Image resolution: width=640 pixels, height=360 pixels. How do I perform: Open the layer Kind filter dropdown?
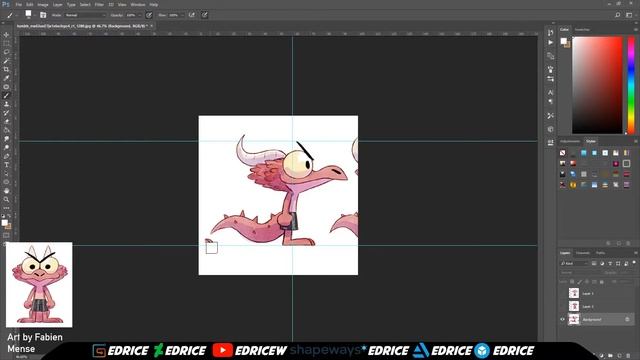574,264
